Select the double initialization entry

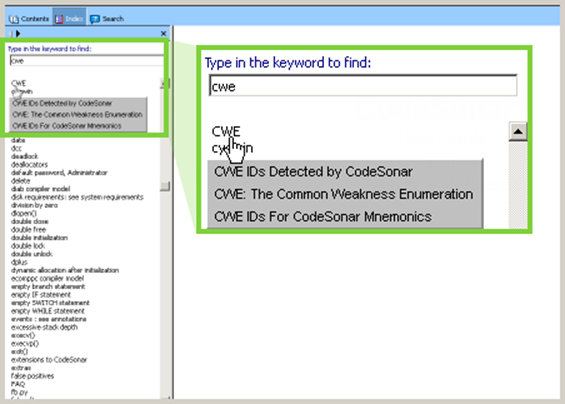point(39,237)
